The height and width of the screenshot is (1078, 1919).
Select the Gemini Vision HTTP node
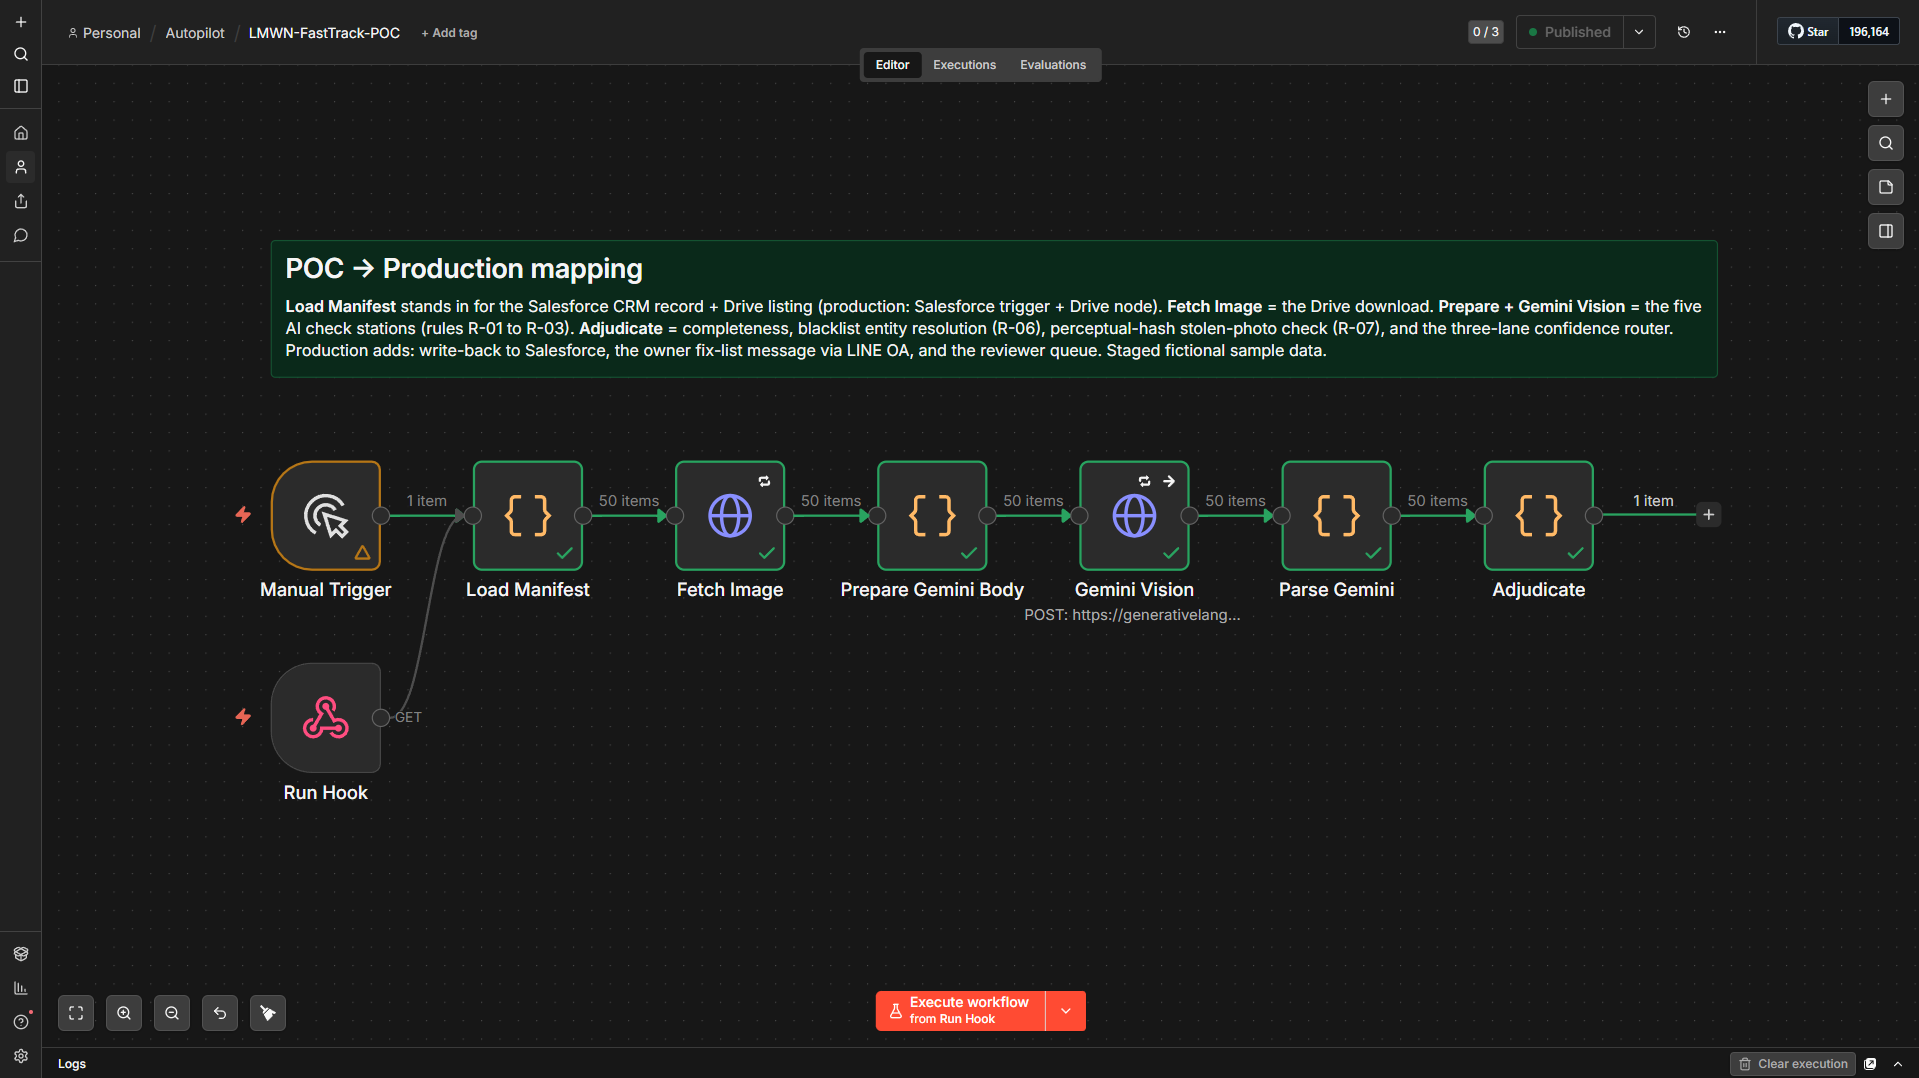(1134, 516)
